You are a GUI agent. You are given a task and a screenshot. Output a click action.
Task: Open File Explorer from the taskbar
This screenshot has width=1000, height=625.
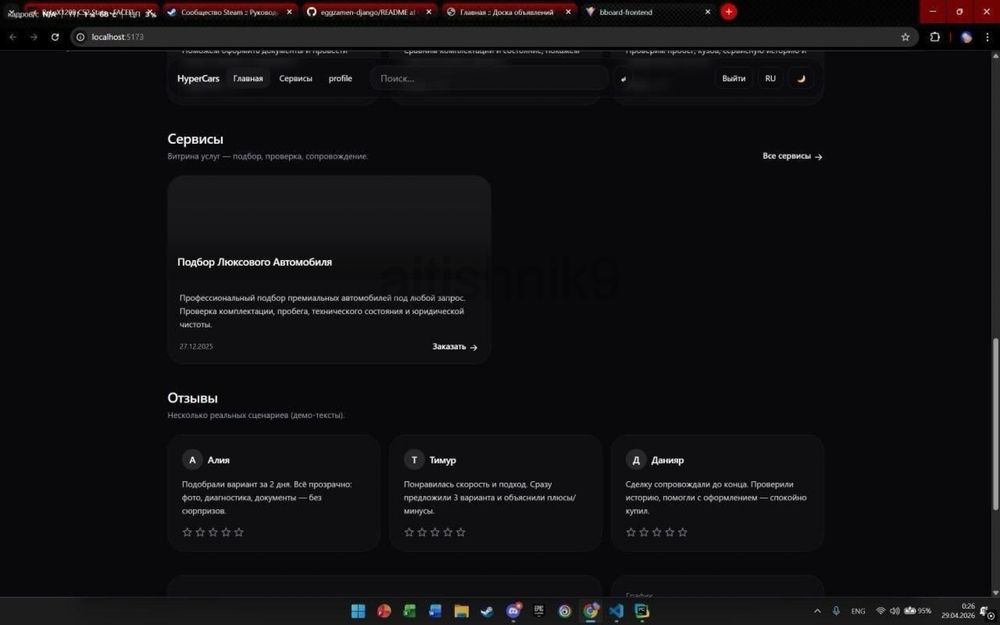click(x=461, y=611)
